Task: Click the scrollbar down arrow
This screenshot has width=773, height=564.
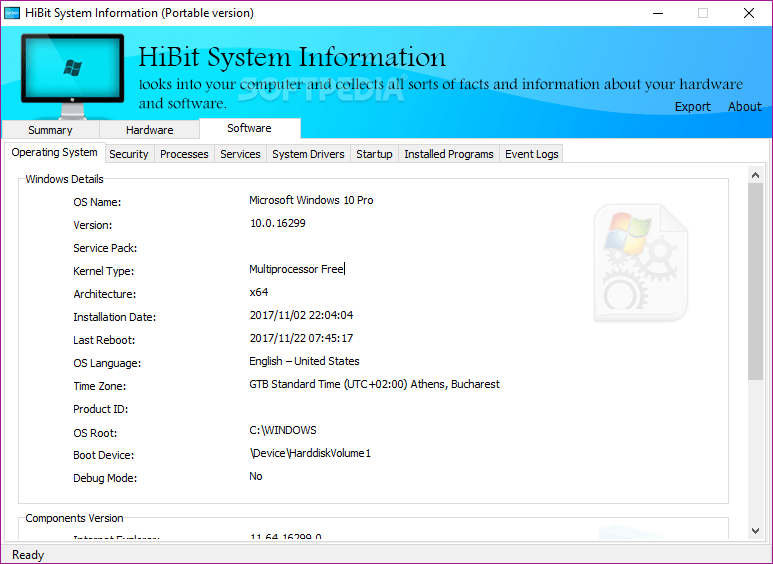Action: [x=755, y=530]
